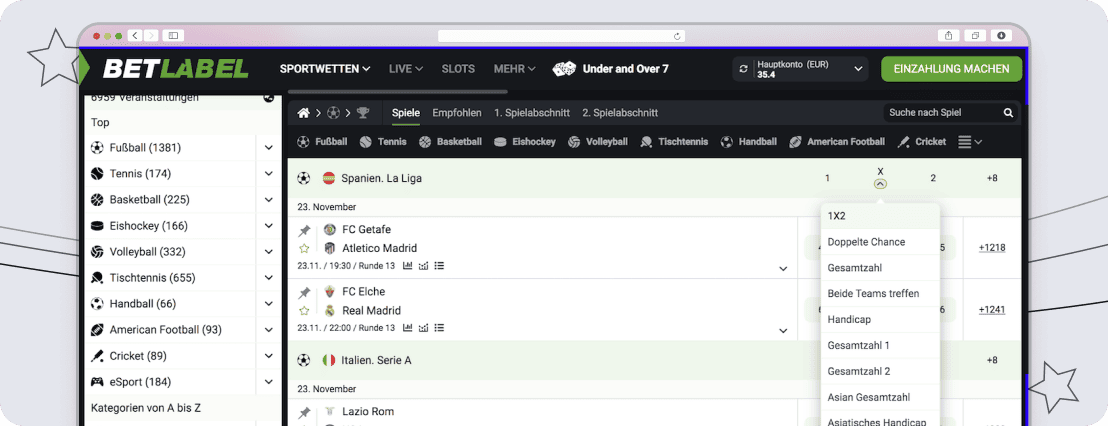Click the home icon in the breadcrumb
Viewport: 1108px width, 426px height.
(304, 113)
